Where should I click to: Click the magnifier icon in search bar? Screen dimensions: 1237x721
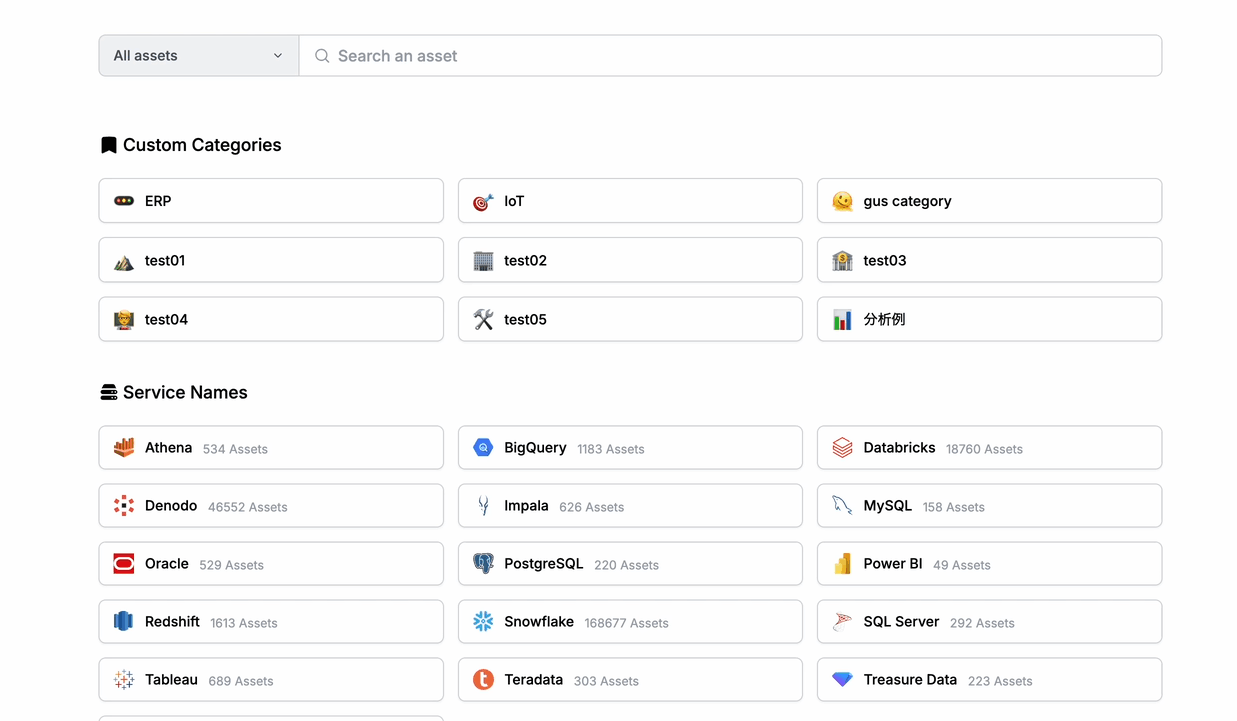pyautogui.click(x=322, y=56)
